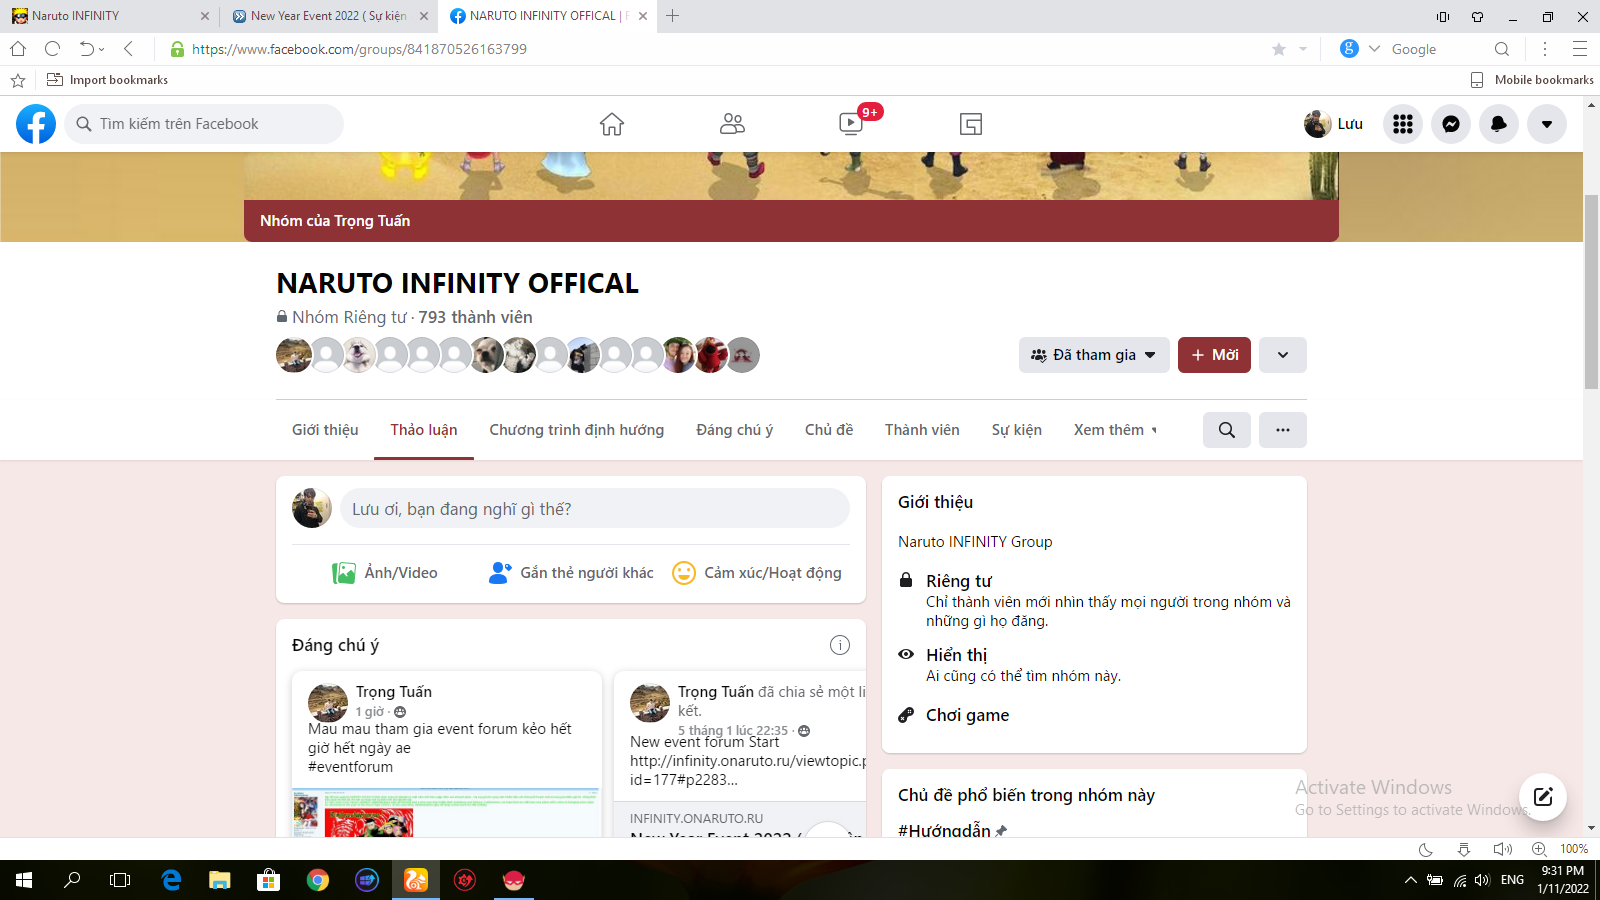Viewport: 1600px width, 900px height.
Task: Click the first member avatar in the row
Action: (x=294, y=355)
